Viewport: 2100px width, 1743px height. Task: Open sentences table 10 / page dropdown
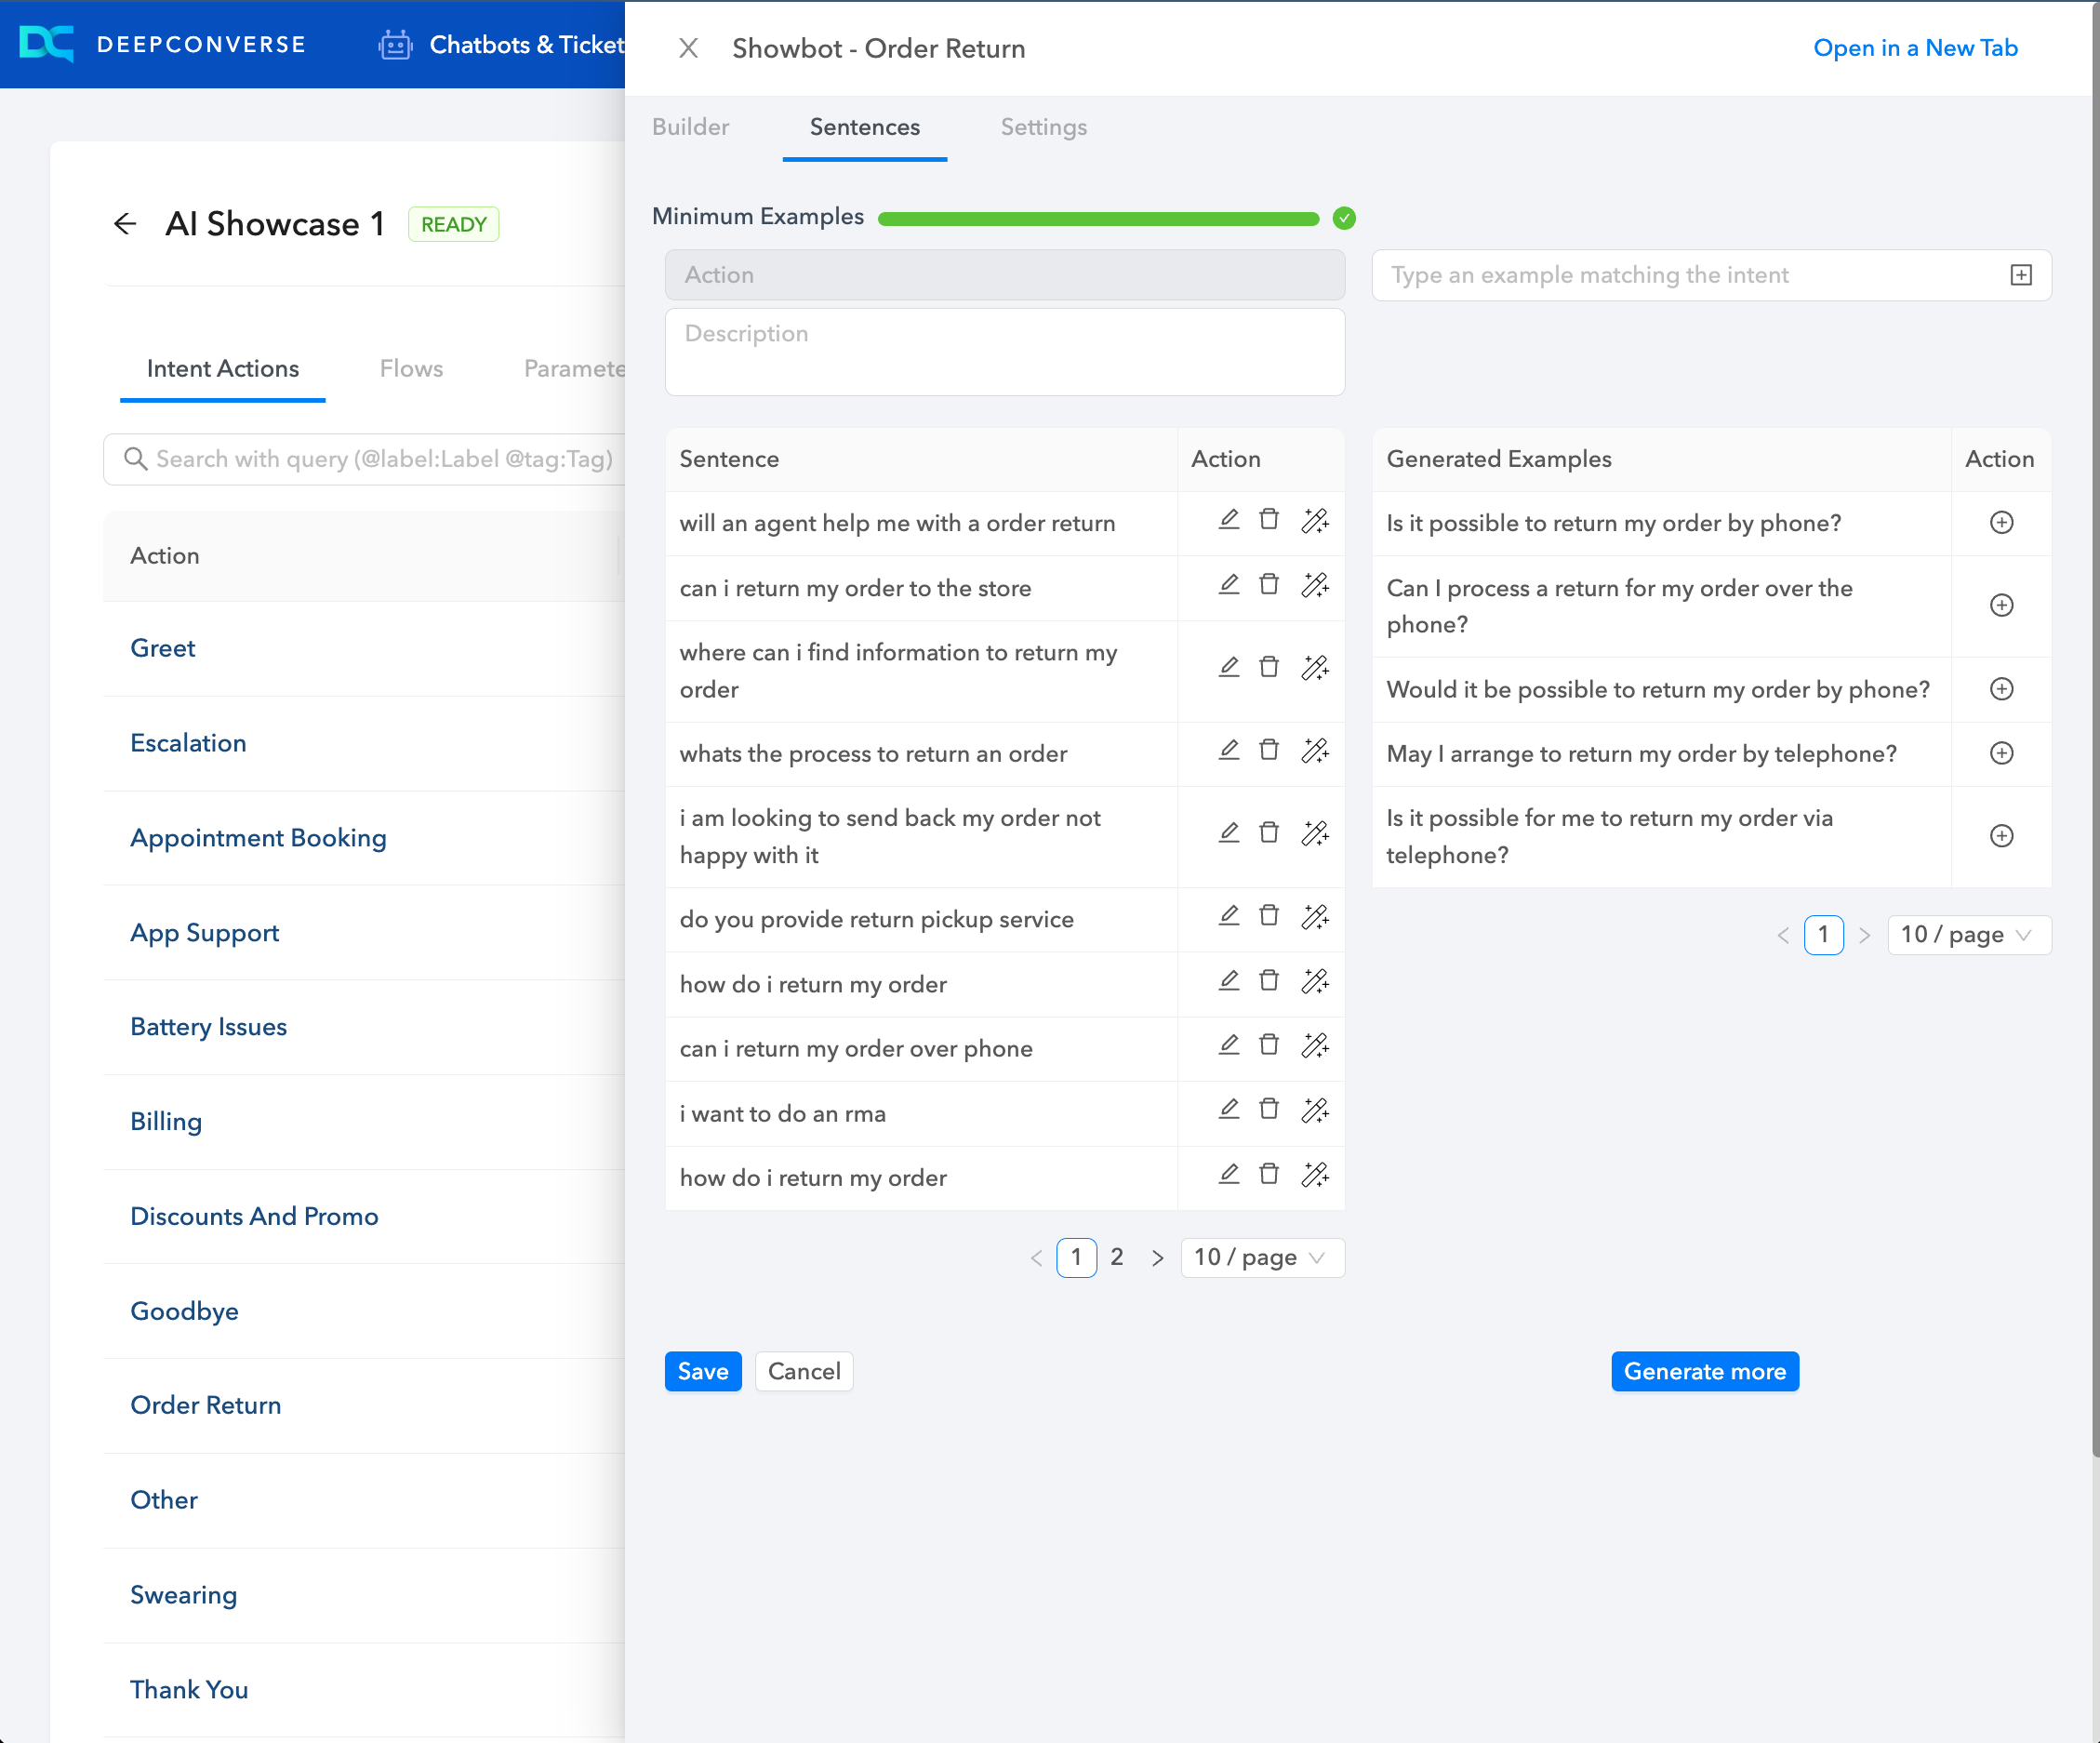(1261, 1257)
